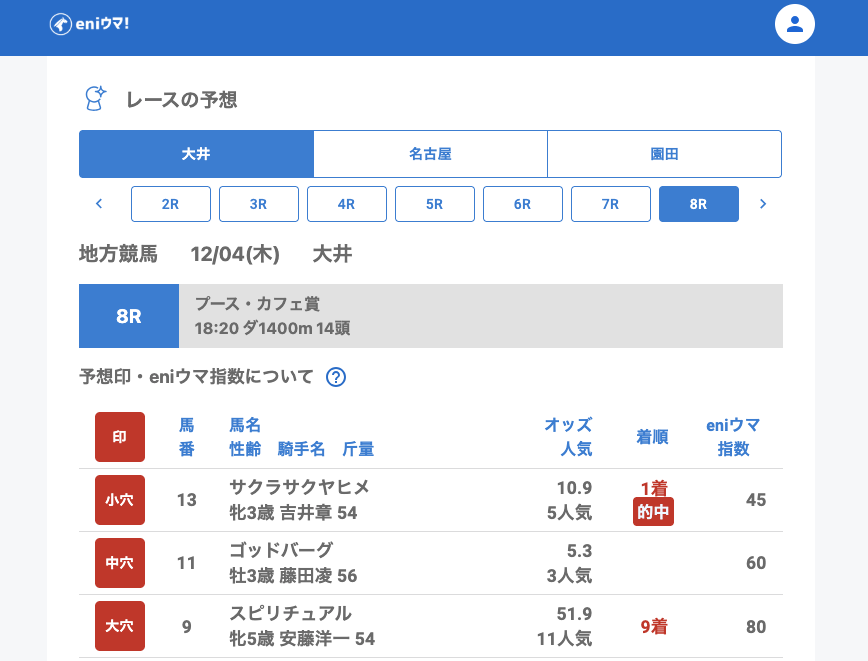
Task: Show previous races with left chevron
Action: tap(99, 204)
